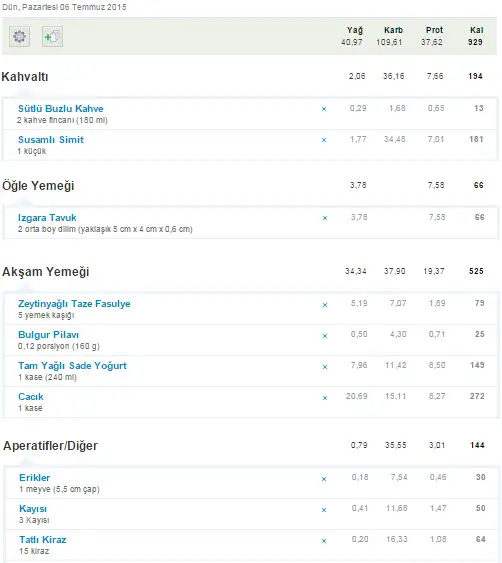Delete Zeytinyağlı Taze Fasulye with x icon
Viewport: 502px width, 563px height.
325,305
